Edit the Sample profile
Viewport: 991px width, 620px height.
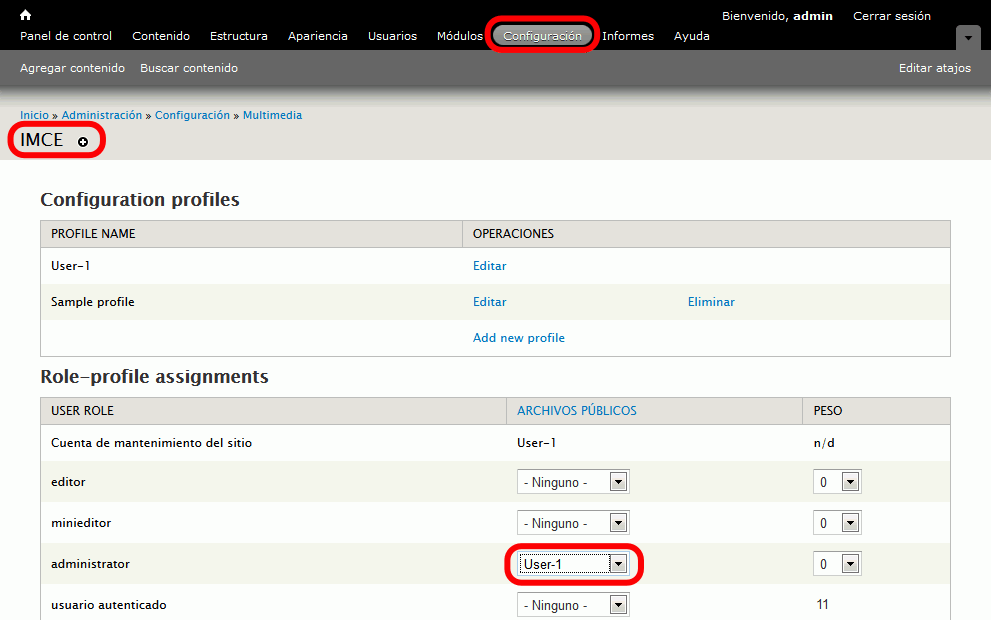490,302
